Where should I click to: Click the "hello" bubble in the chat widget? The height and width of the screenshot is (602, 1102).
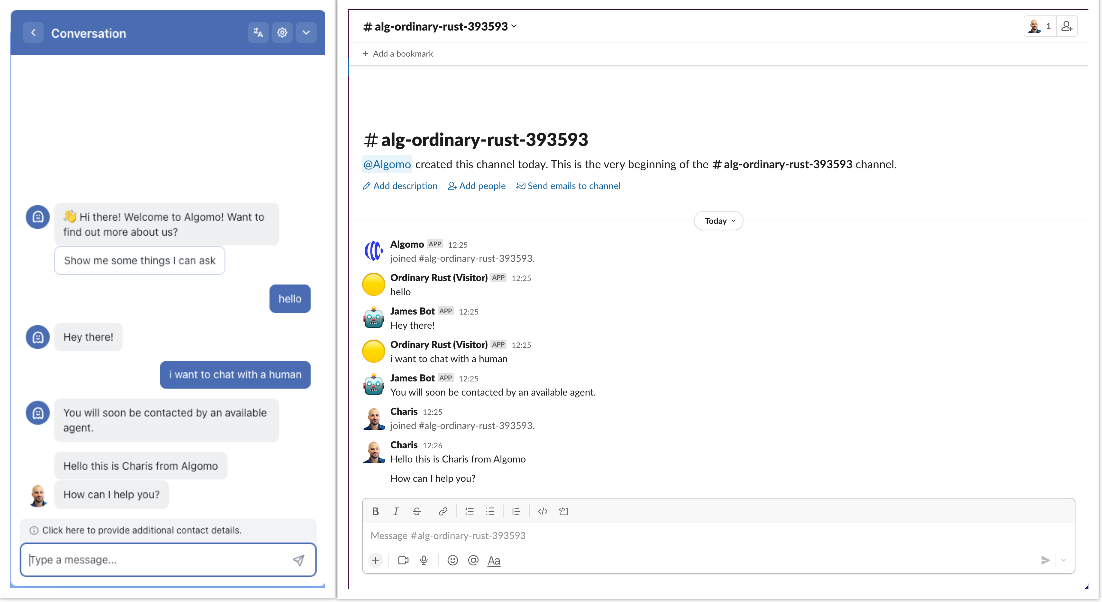point(290,299)
